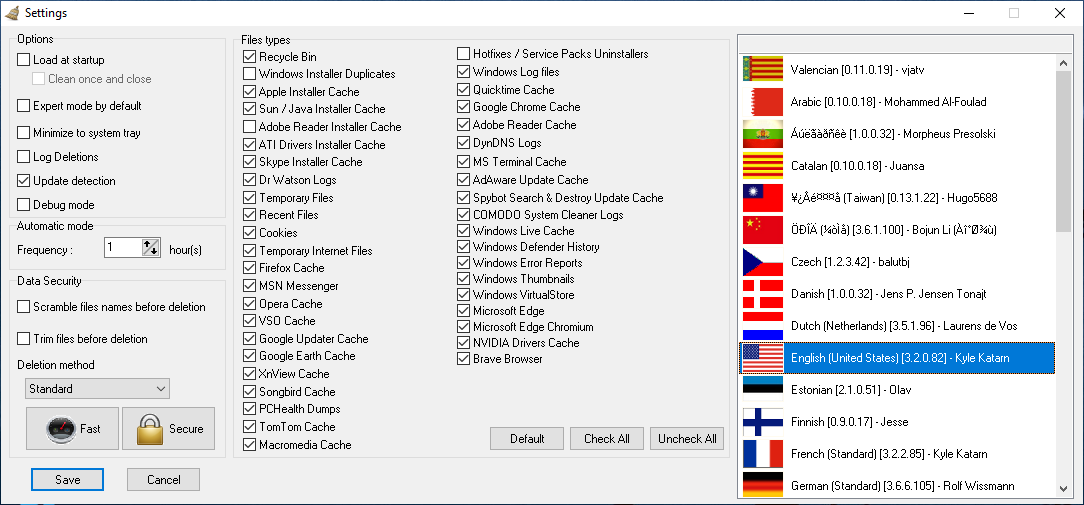Uncheck Cookies checkbox
This screenshot has height=505, width=1084.
[x=250, y=232]
